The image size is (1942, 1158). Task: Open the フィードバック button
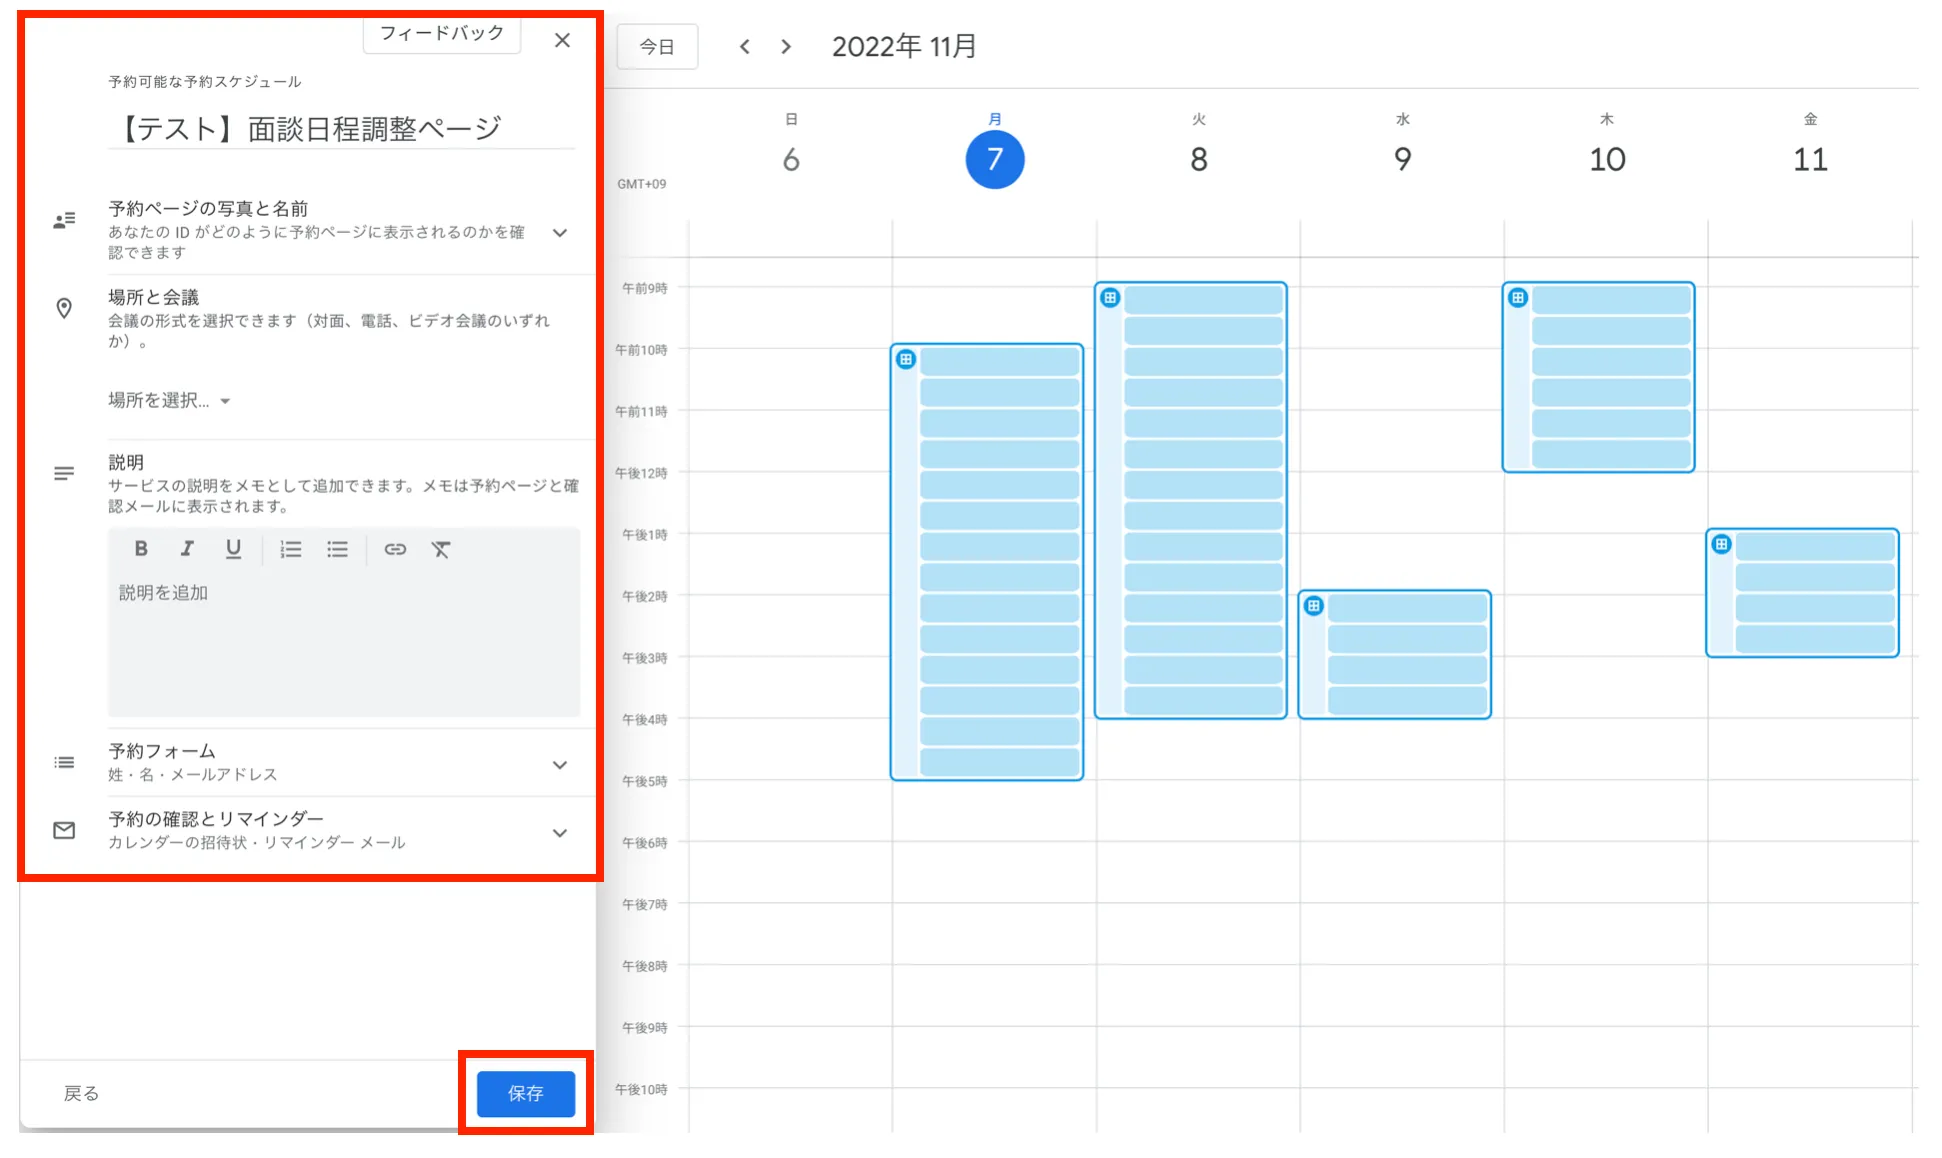(x=442, y=33)
